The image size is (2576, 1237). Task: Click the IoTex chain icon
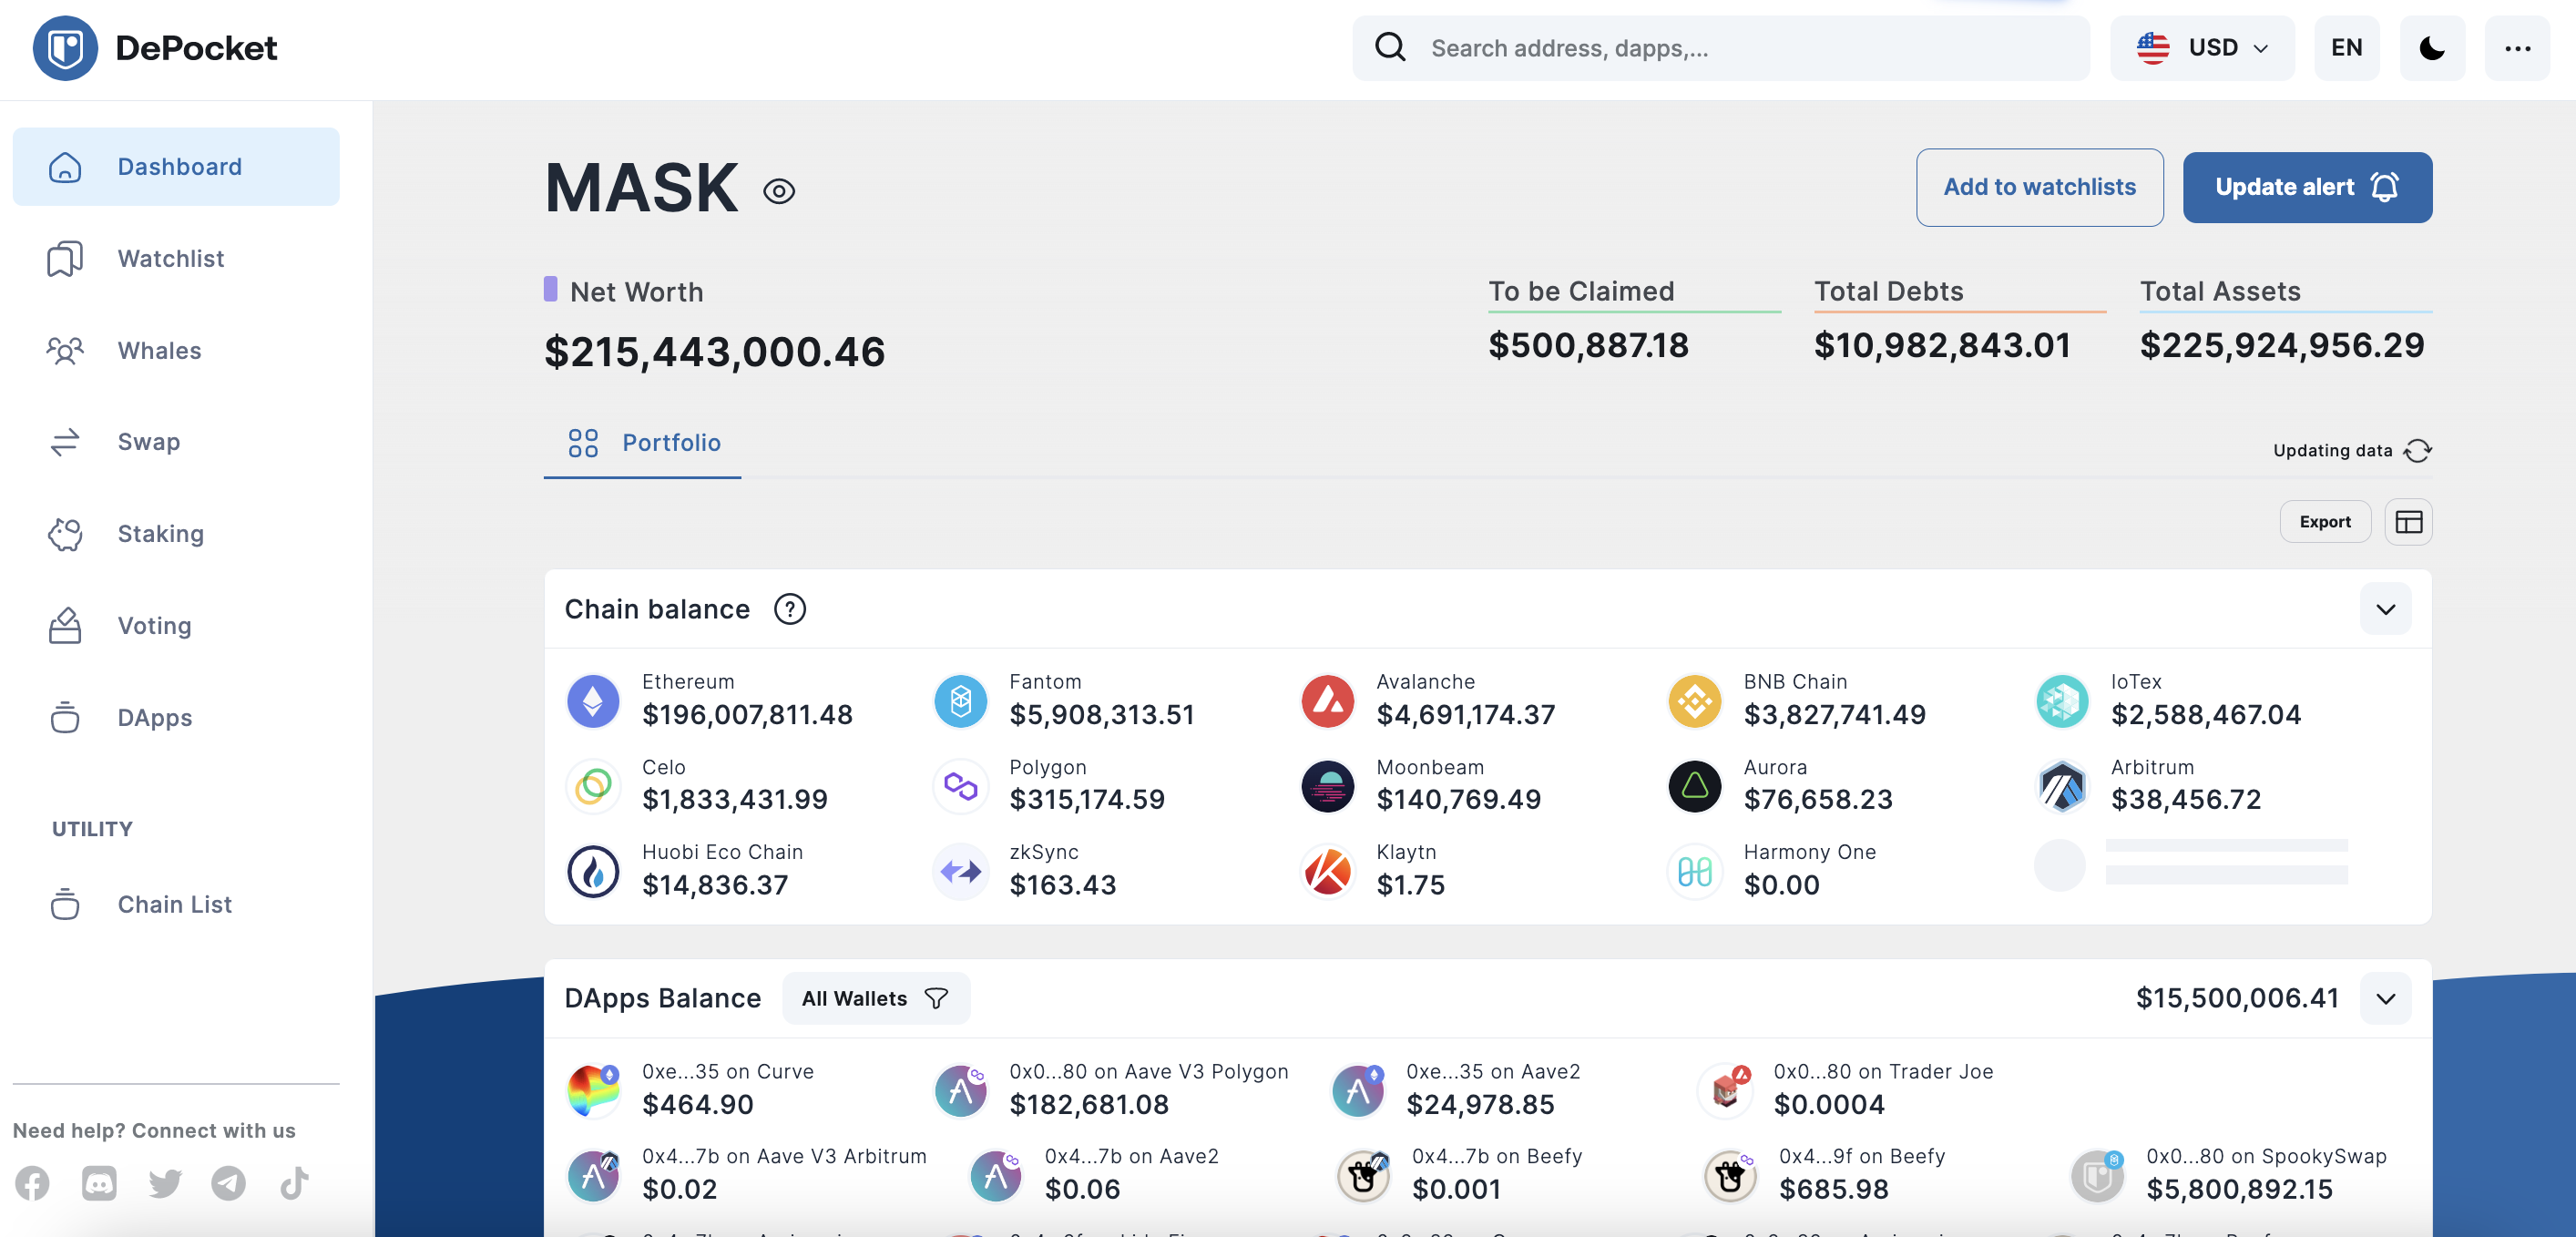(2062, 701)
